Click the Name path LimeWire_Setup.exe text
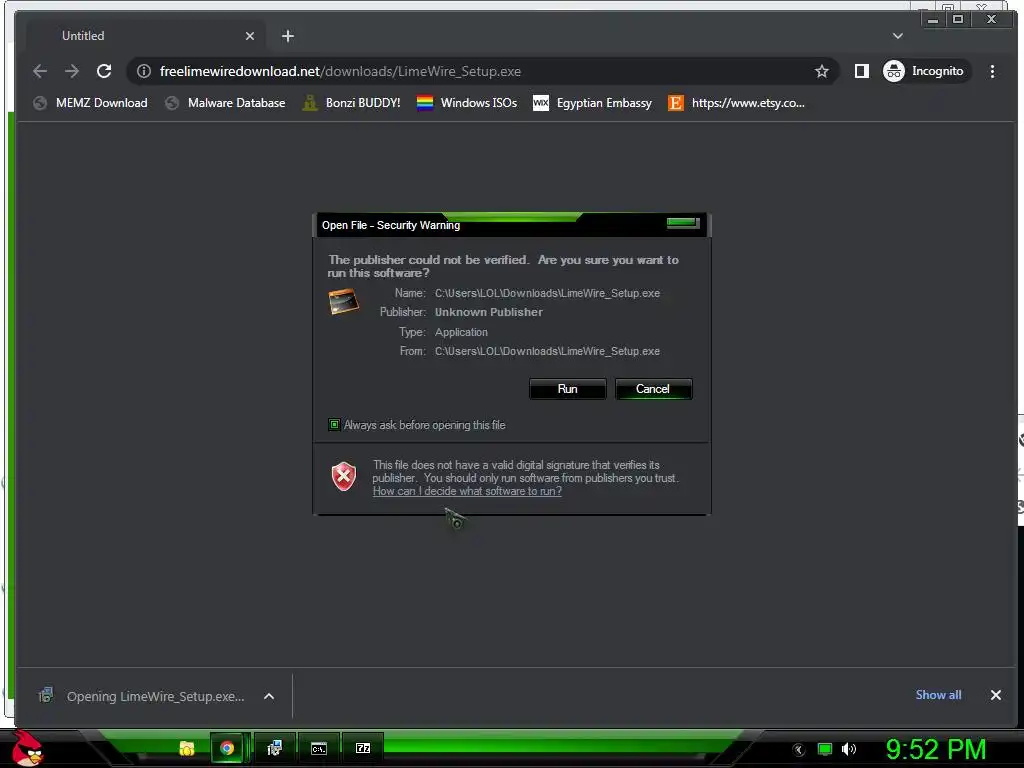Screen dimensions: 1024x768 (547, 293)
